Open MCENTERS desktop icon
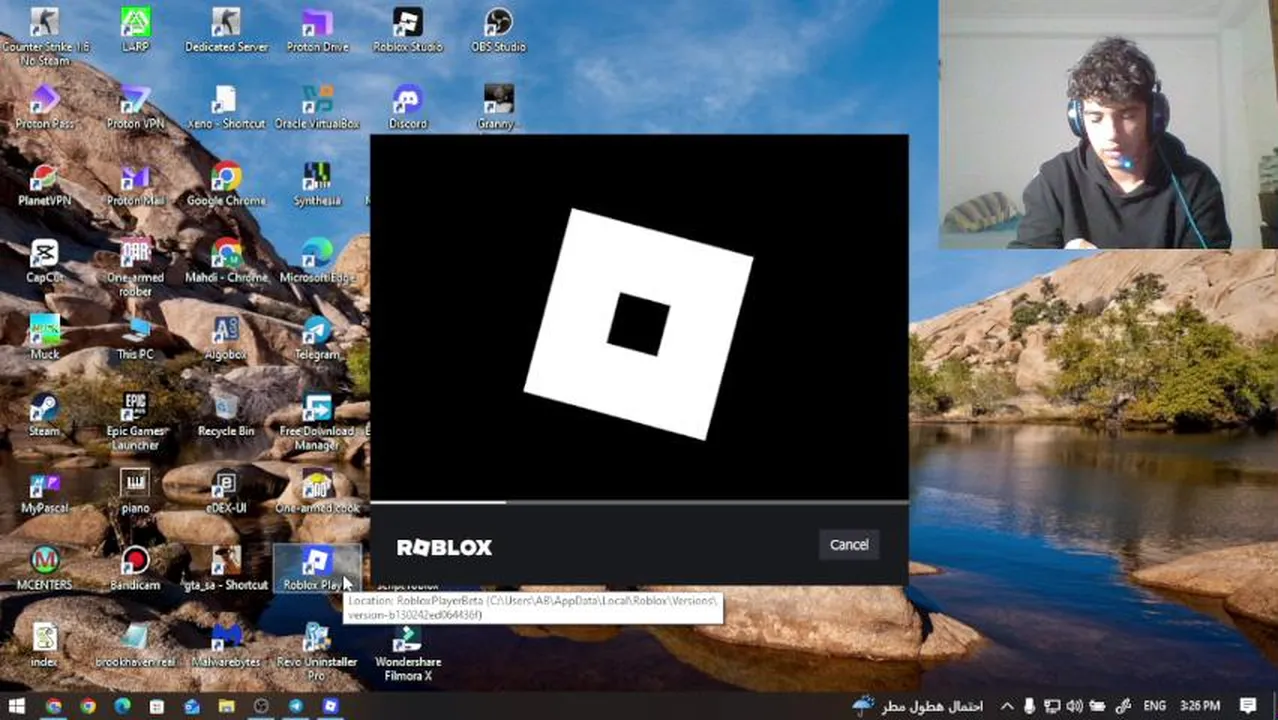 pos(45,568)
